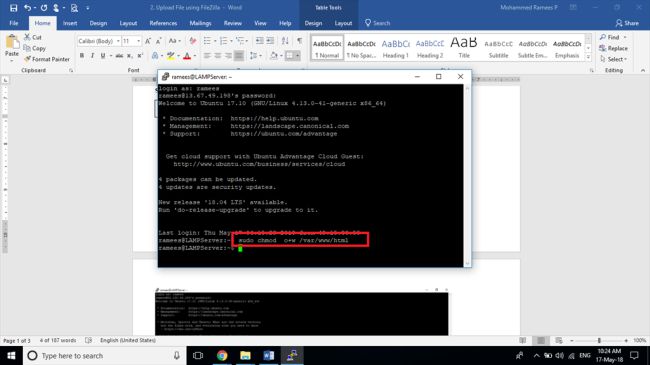Apply the text highlight color
The height and width of the screenshot is (365, 650).
pos(170,56)
